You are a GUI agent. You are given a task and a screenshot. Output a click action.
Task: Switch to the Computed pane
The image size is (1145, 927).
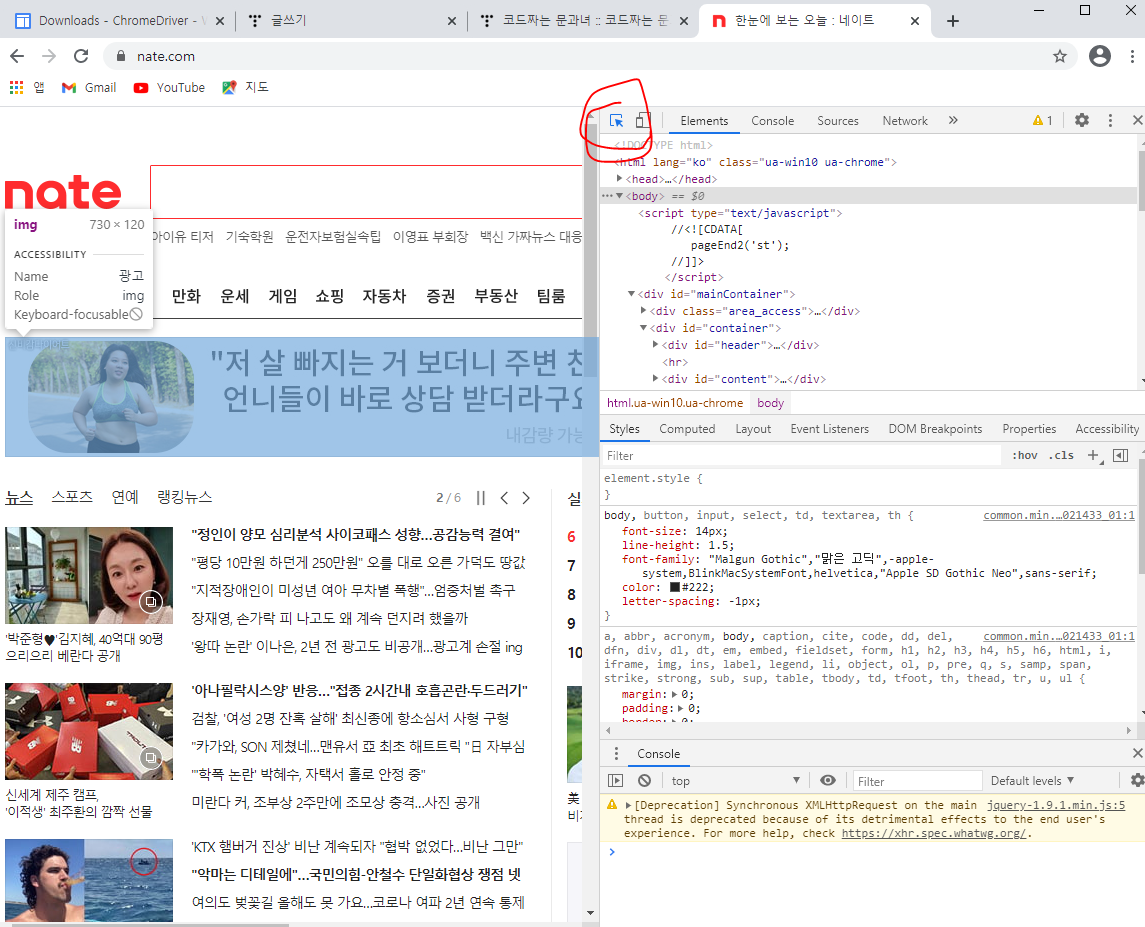pos(687,429)
